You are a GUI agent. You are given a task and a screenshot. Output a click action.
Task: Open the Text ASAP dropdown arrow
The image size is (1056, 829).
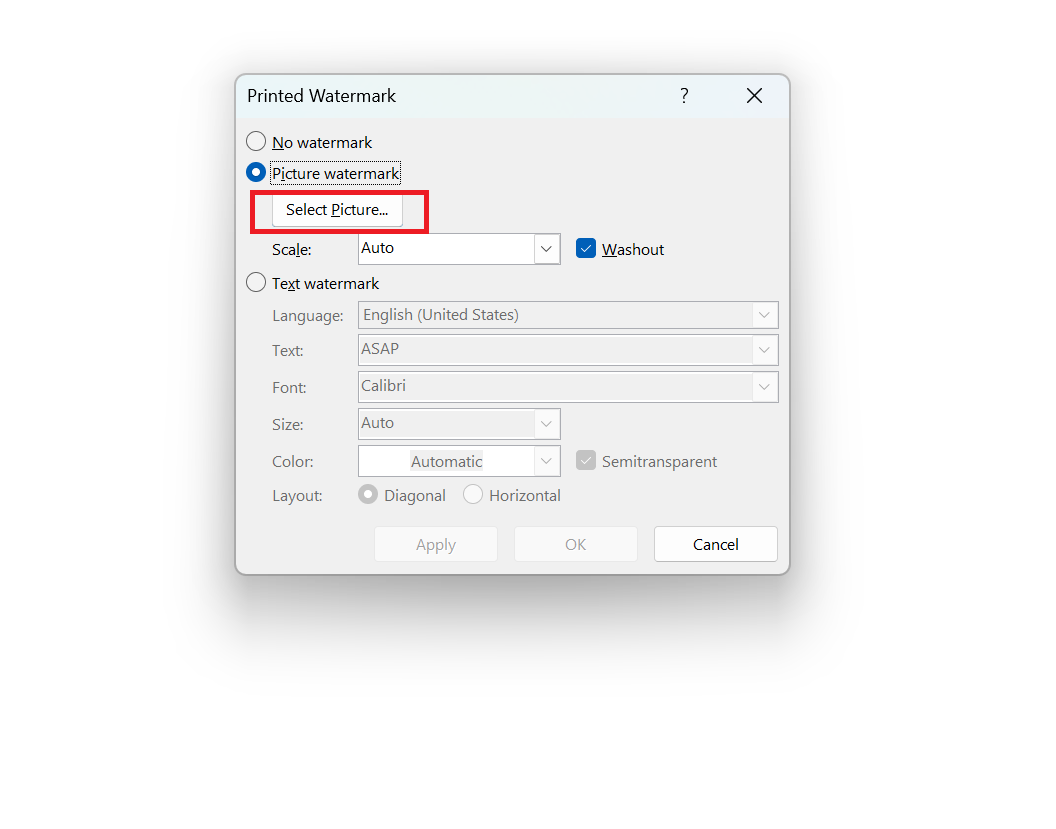pyautogui.click(x=764, y=350)
